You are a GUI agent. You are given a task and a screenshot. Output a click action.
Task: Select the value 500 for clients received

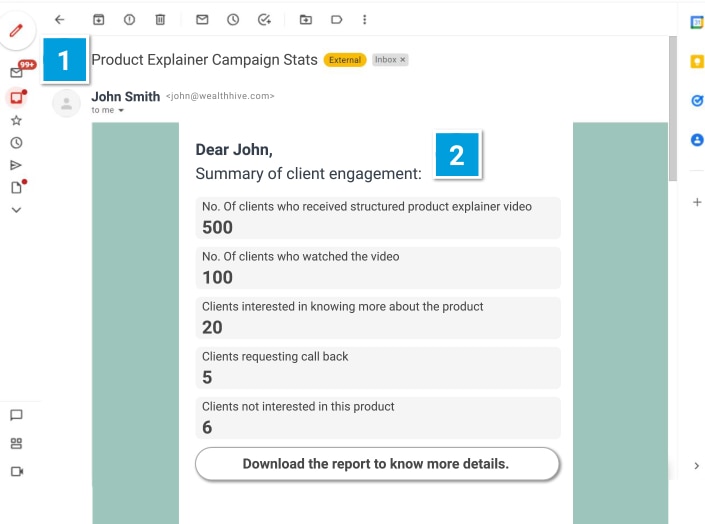pos(218,227)
